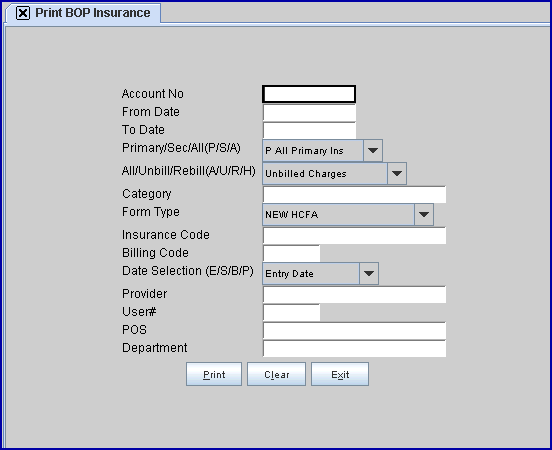Click the P All Primary Ins combo box text
Image resolution: width=552 pixels, height=450 pixels.
pos(304,151)
